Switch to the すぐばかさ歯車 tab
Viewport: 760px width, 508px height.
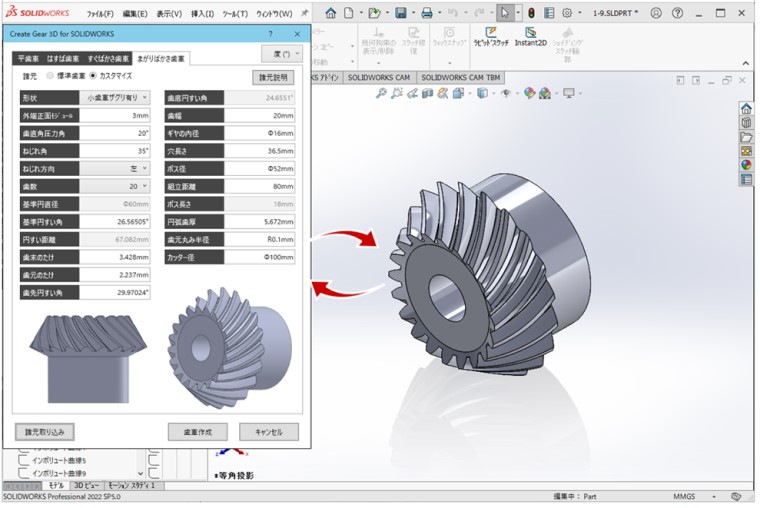(108, 59)
